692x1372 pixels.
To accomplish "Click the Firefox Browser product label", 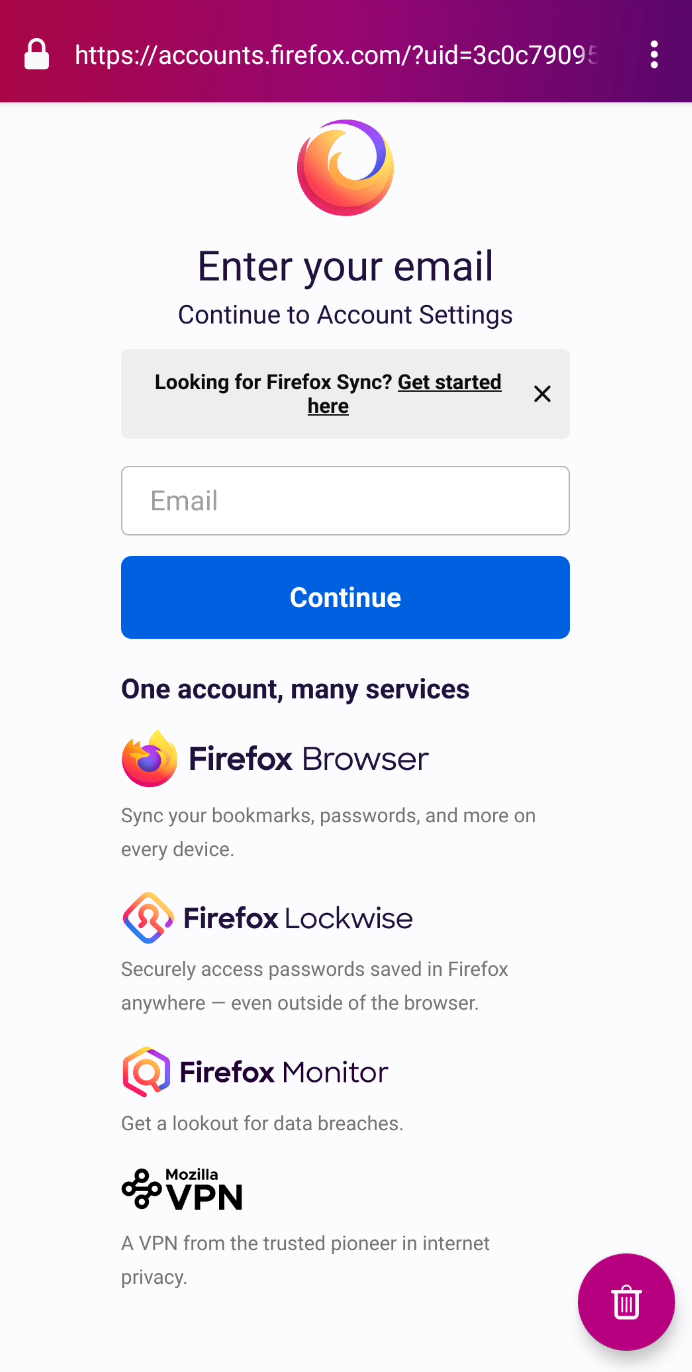I will coord(305,758).
